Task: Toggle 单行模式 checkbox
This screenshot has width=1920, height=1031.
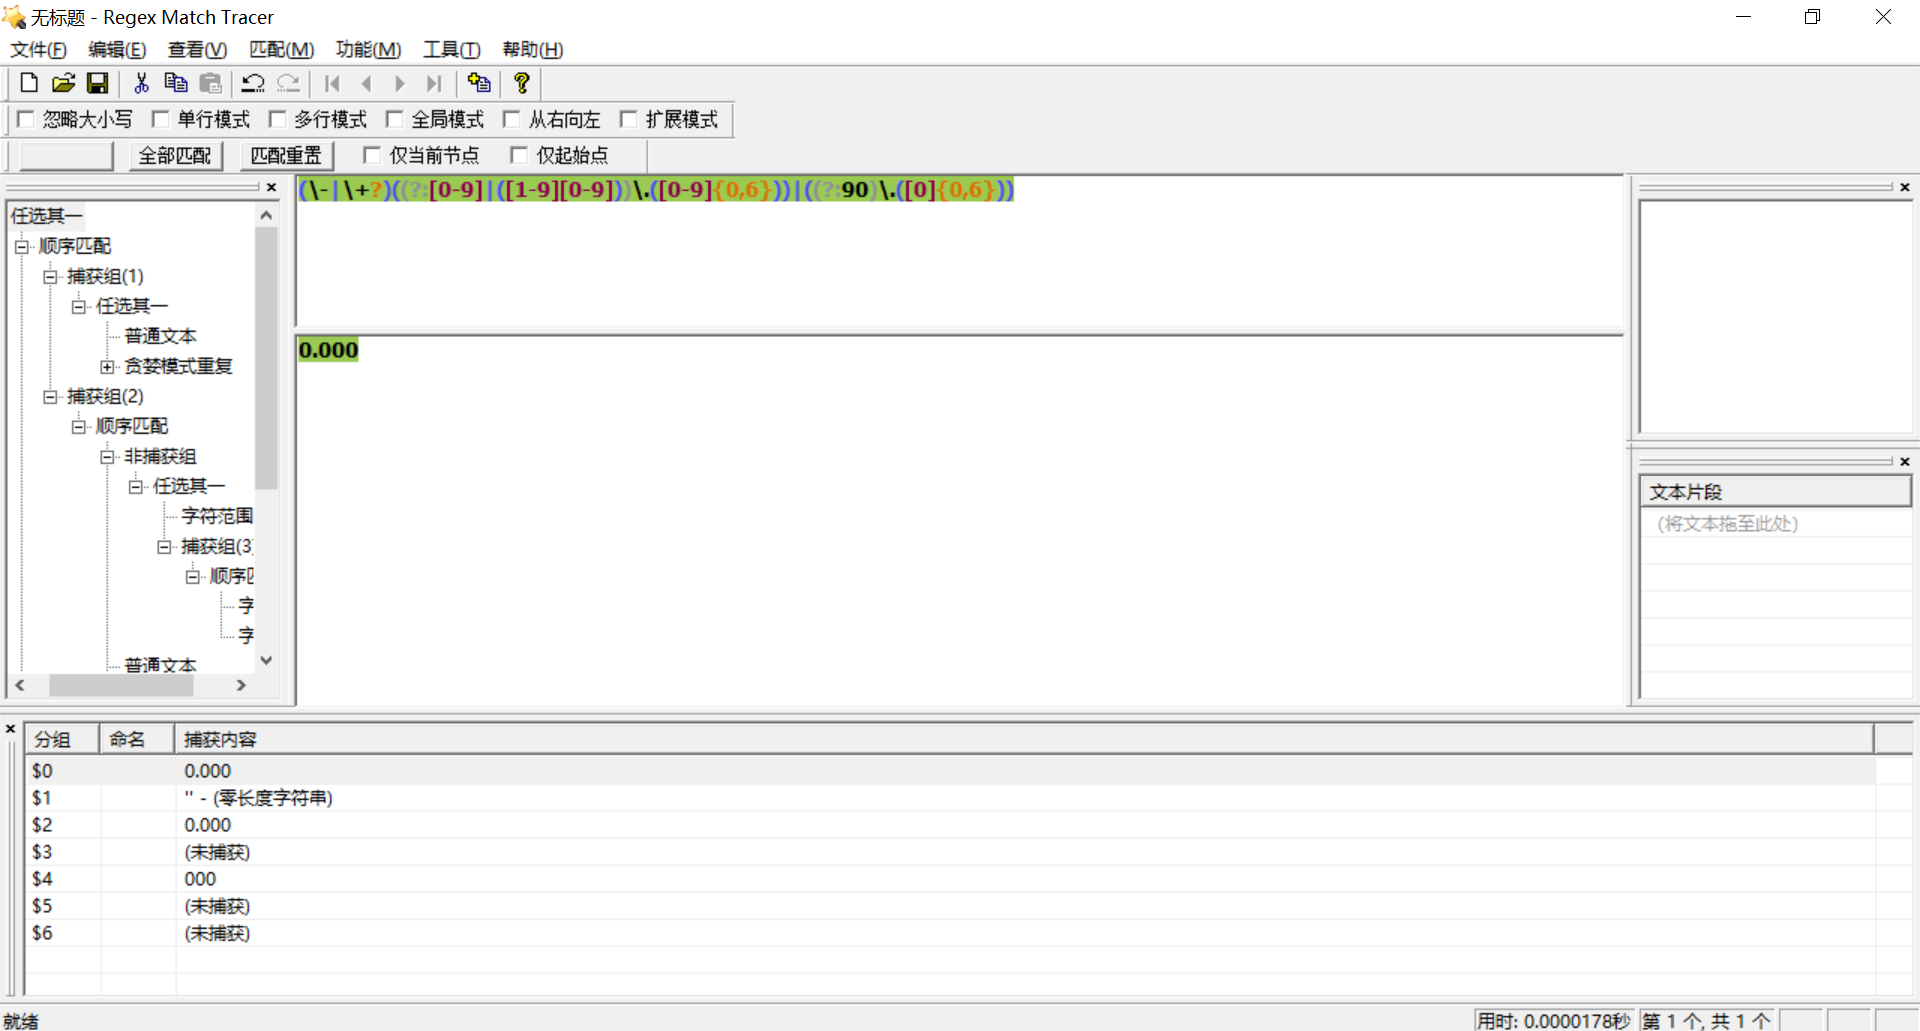Action: 160,119
